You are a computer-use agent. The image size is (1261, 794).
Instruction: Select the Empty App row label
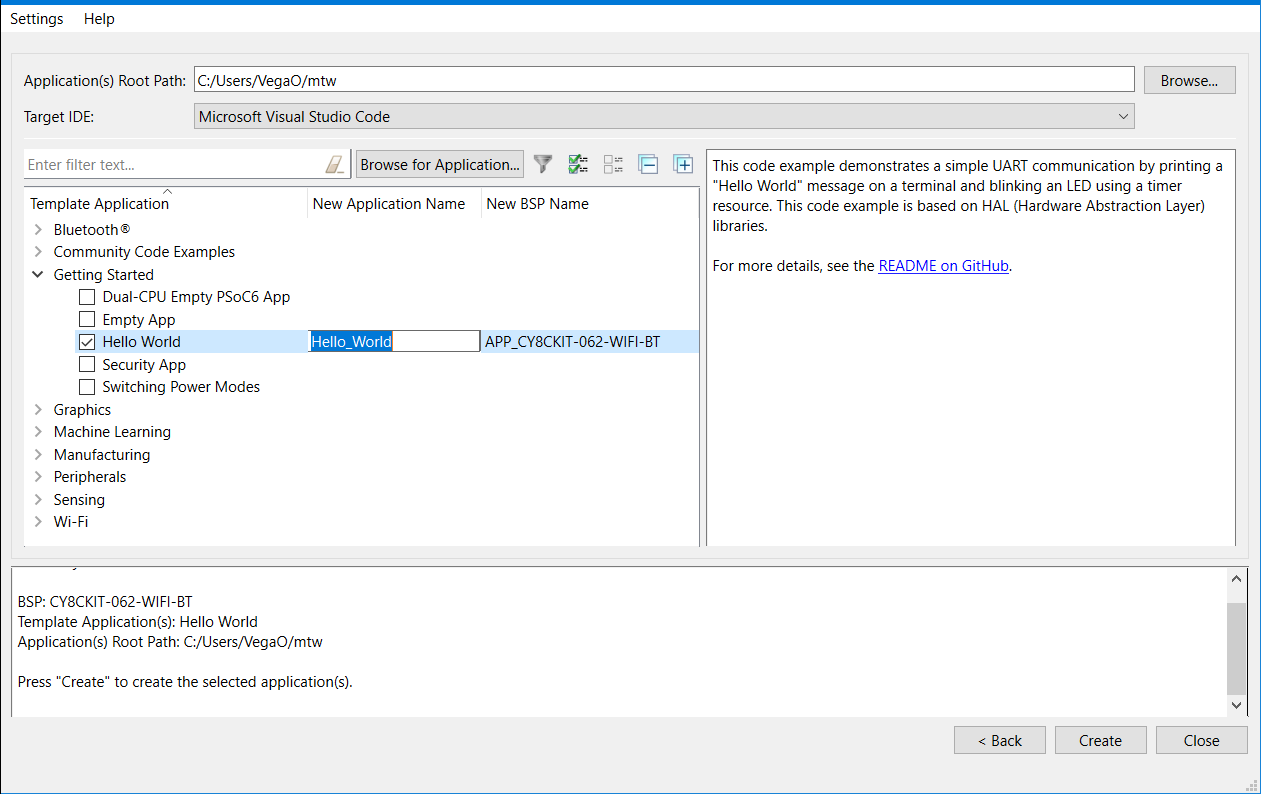point(139,320)
